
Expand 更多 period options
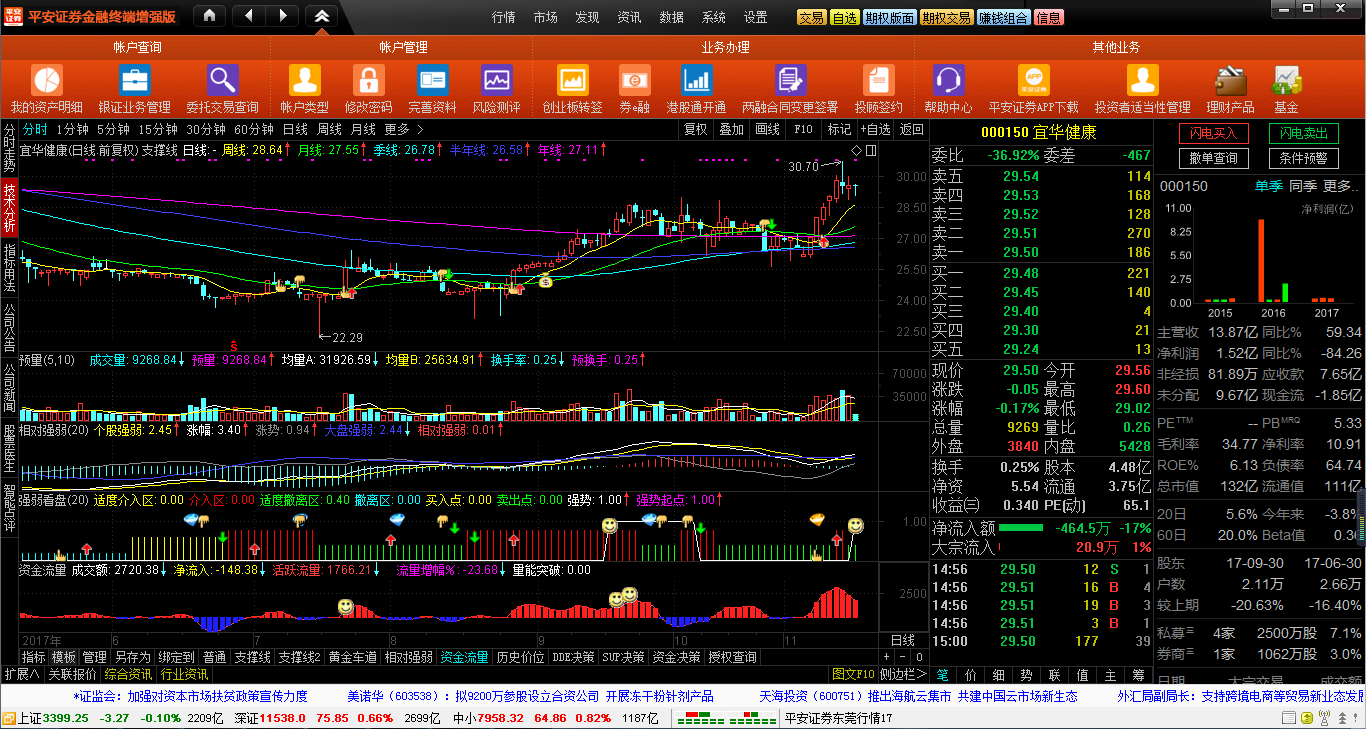click(404, 129)
